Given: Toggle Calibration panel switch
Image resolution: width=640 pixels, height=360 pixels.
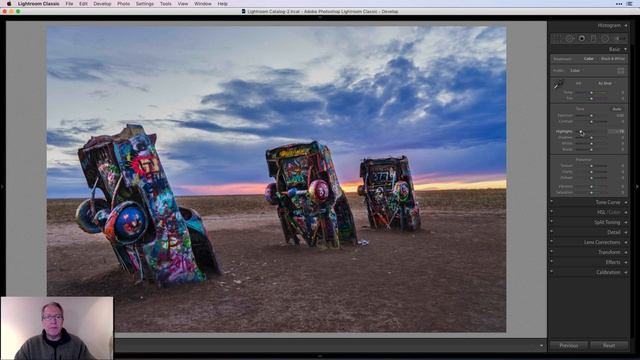Looking at the screenshot, I should (551, 271).
